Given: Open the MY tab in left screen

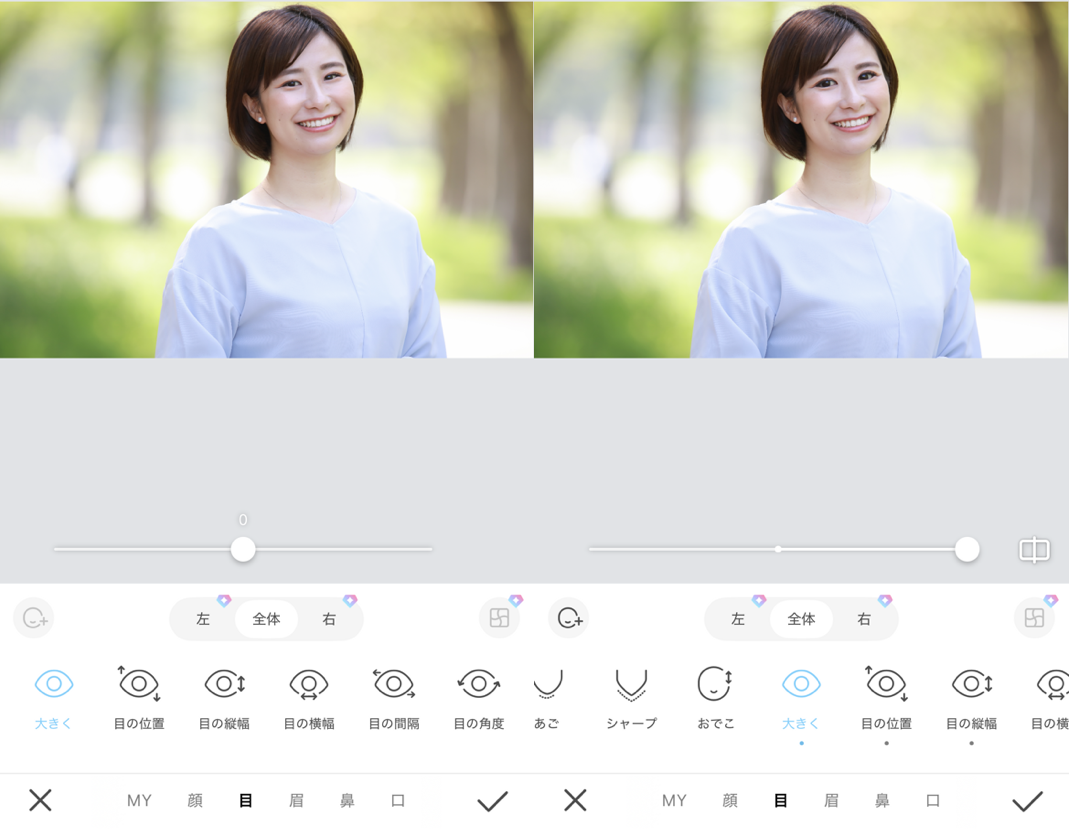Looking at the screenshot, I should click(x=139, y=800).
